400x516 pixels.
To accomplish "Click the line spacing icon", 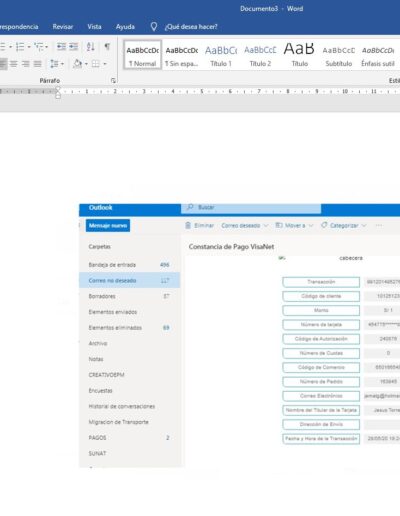I will (x=54, y=63).
